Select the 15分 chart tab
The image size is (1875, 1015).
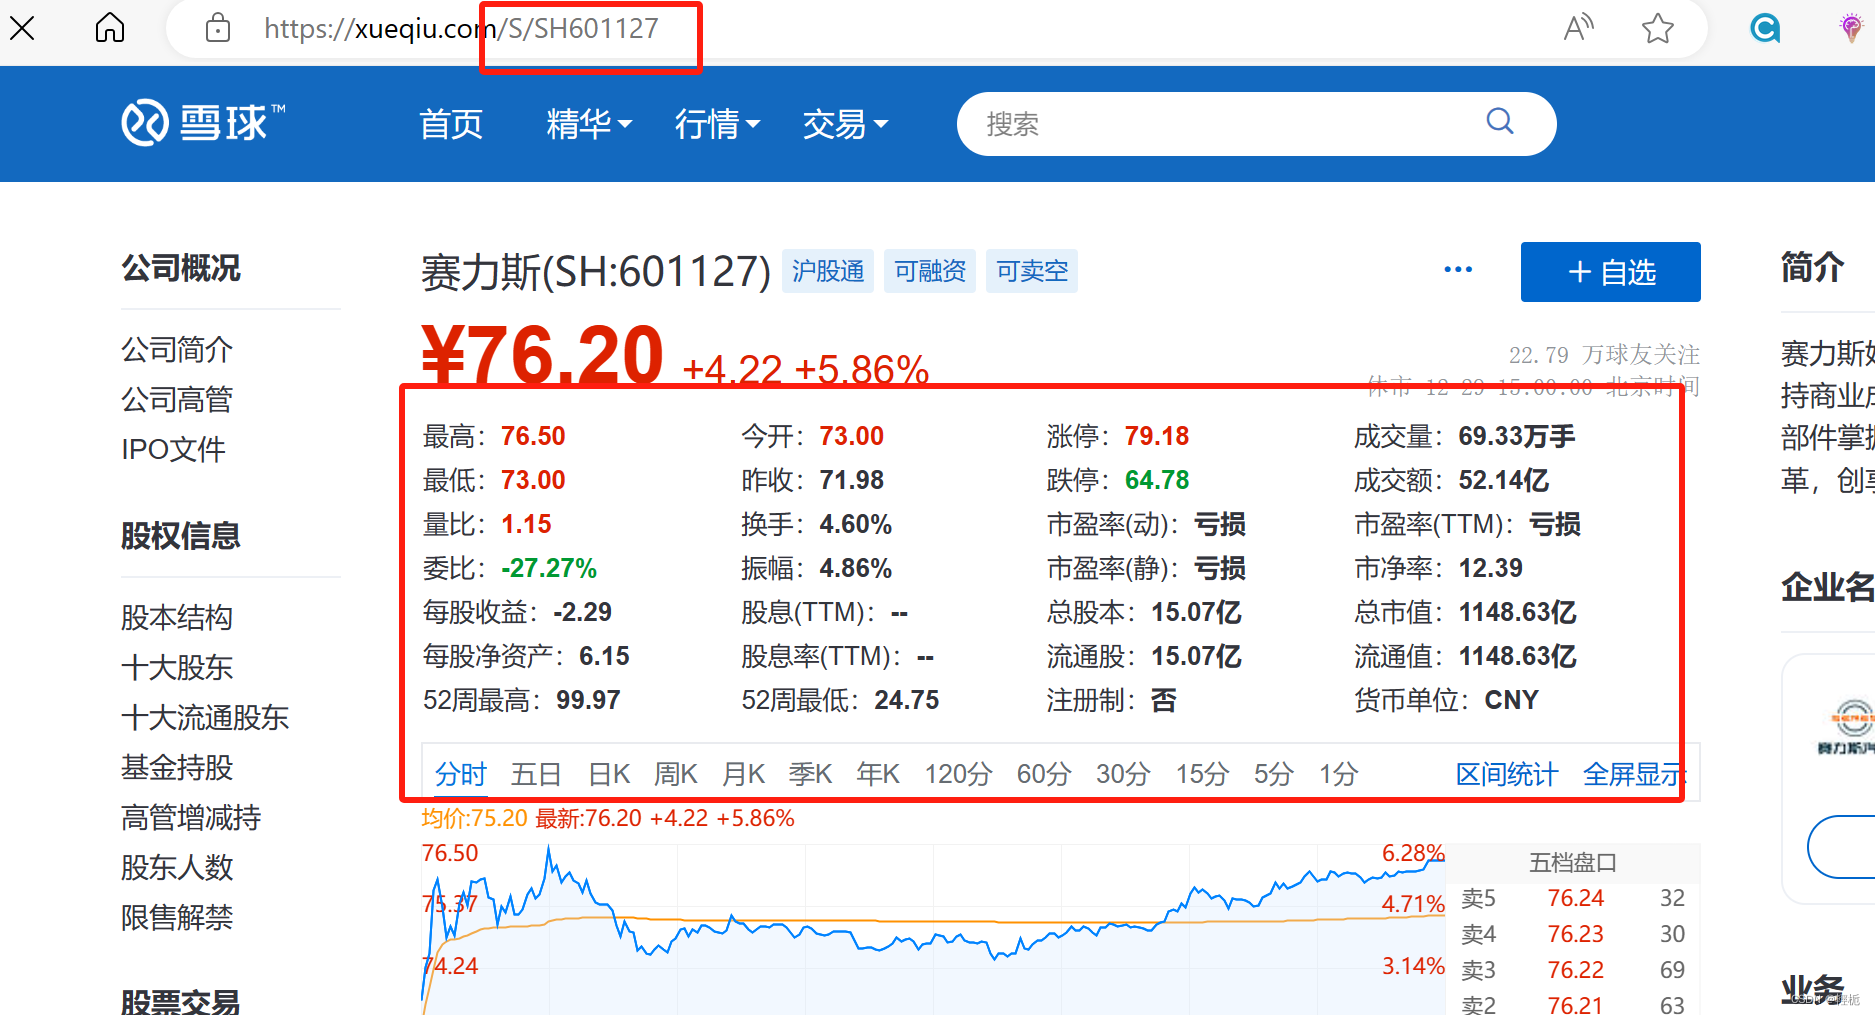(x=1202, y=774)
